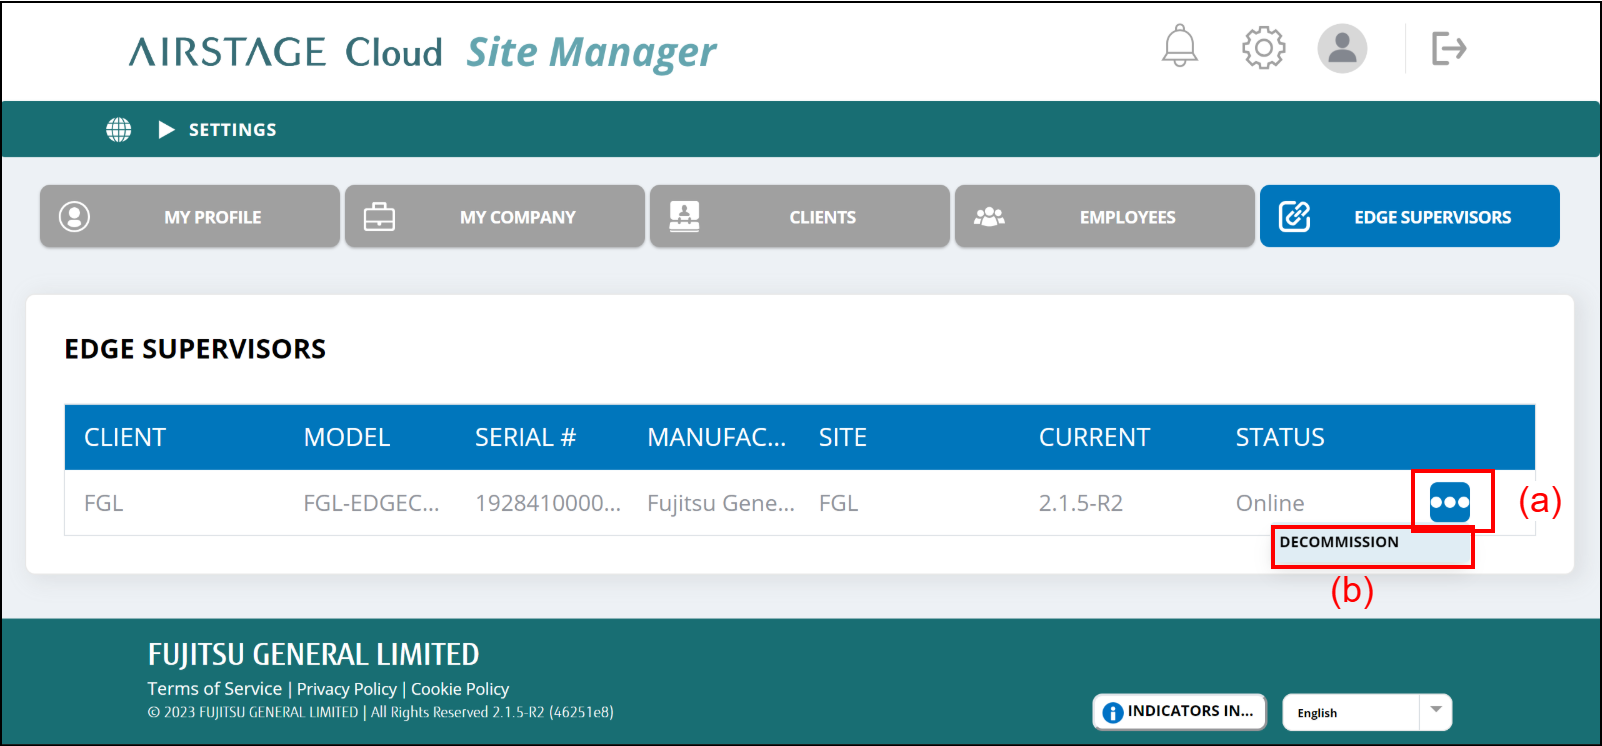Image resolution: width=1602 pixels, height=746 pixels.
Task: Switch to the My Company tab
Action: tap(495, 216)
